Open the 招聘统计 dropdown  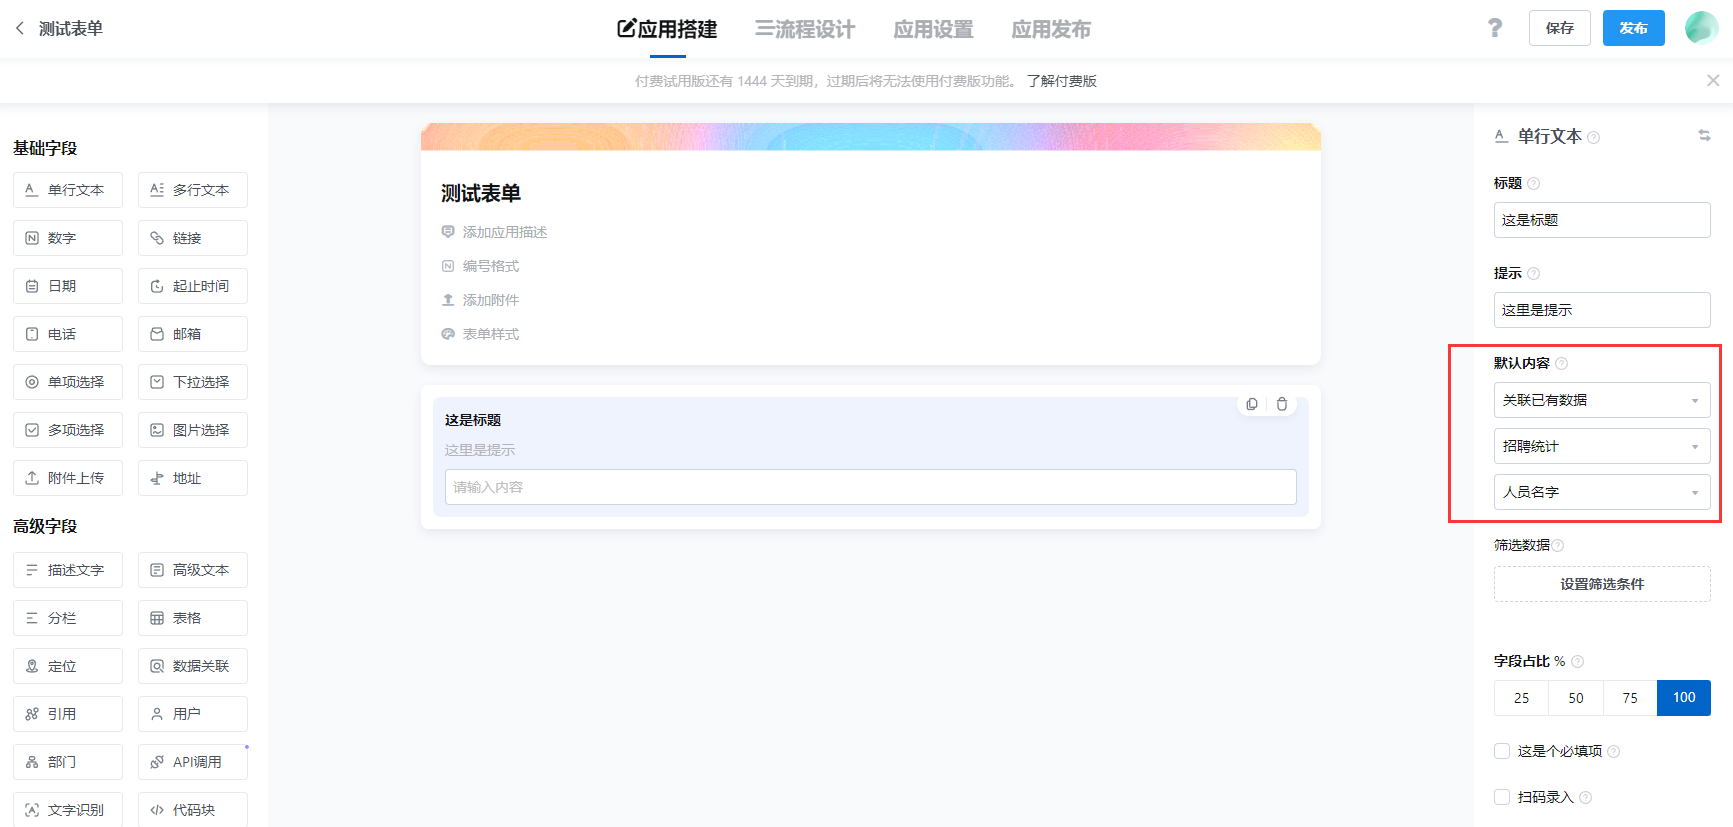1602,446
